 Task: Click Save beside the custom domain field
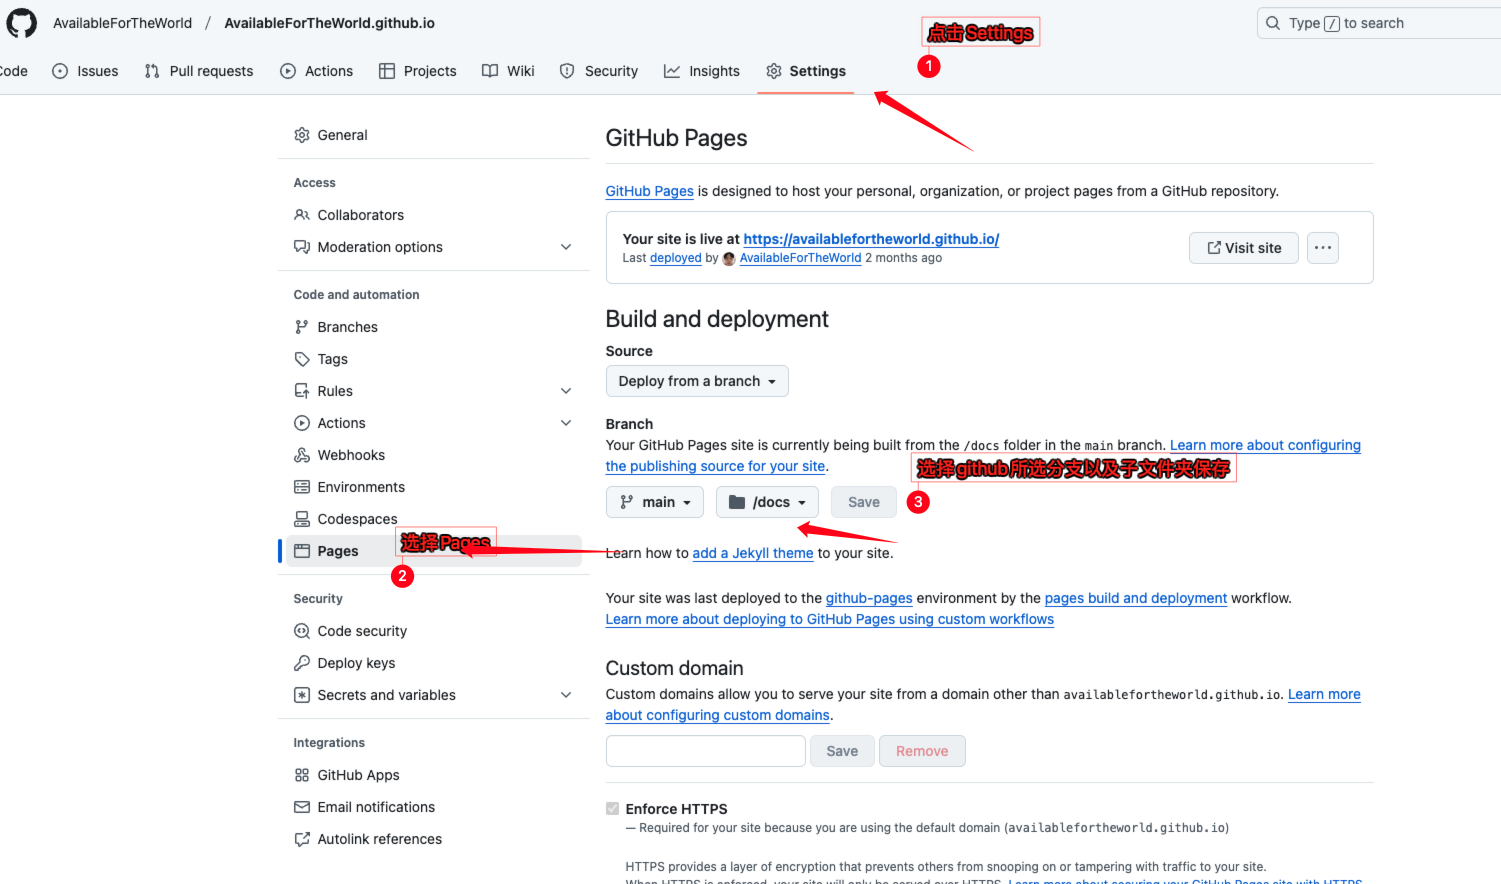[842, 751]
